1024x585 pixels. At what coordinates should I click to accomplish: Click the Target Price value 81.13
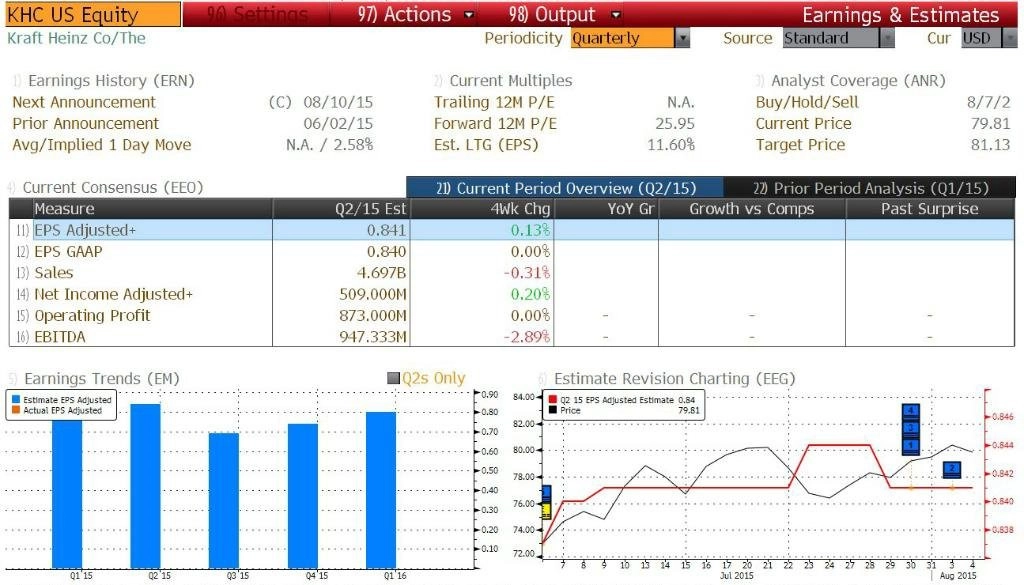(x=990, y=145)
